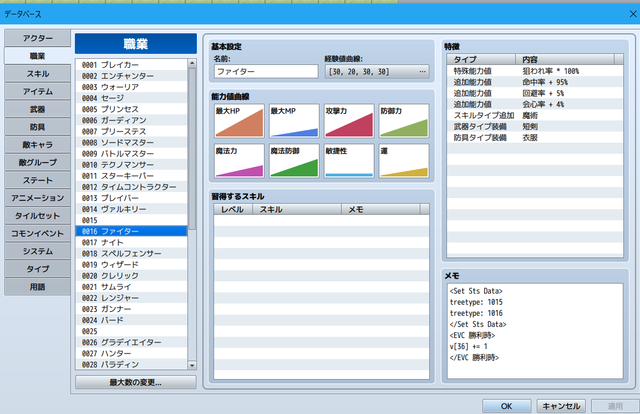Screen dimensions: 640x414
Task: Click the class list scroll down arrow
Action: (192, 365)
